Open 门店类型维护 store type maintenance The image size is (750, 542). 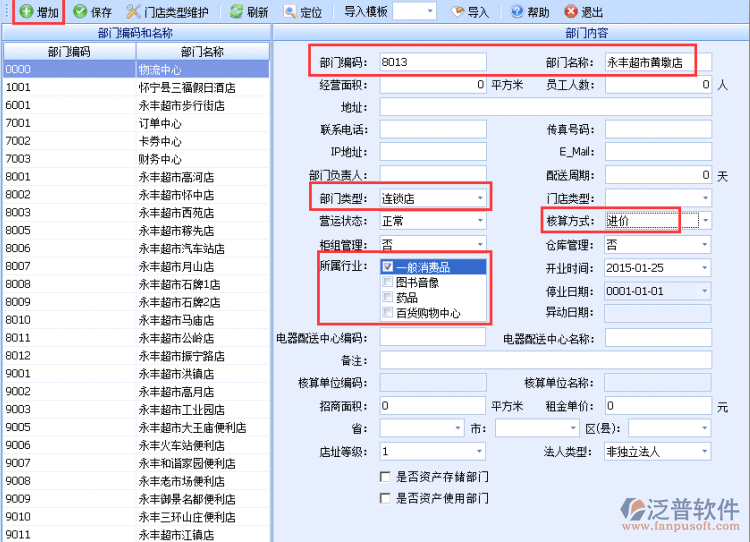134,12
